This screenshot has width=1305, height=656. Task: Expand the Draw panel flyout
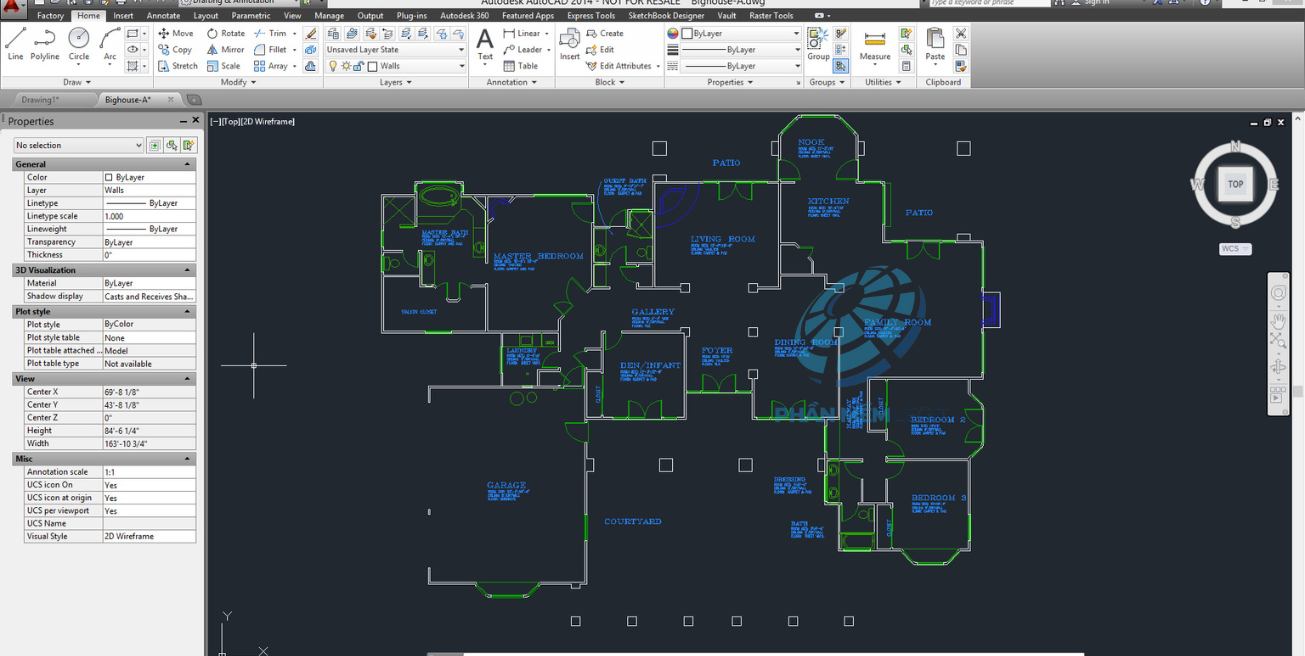[79, 82]
